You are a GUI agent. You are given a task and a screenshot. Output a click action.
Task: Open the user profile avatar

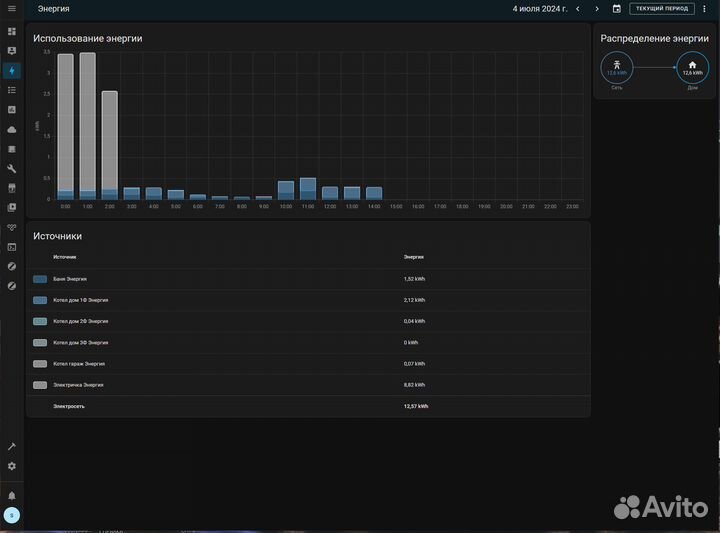point(12,515)
